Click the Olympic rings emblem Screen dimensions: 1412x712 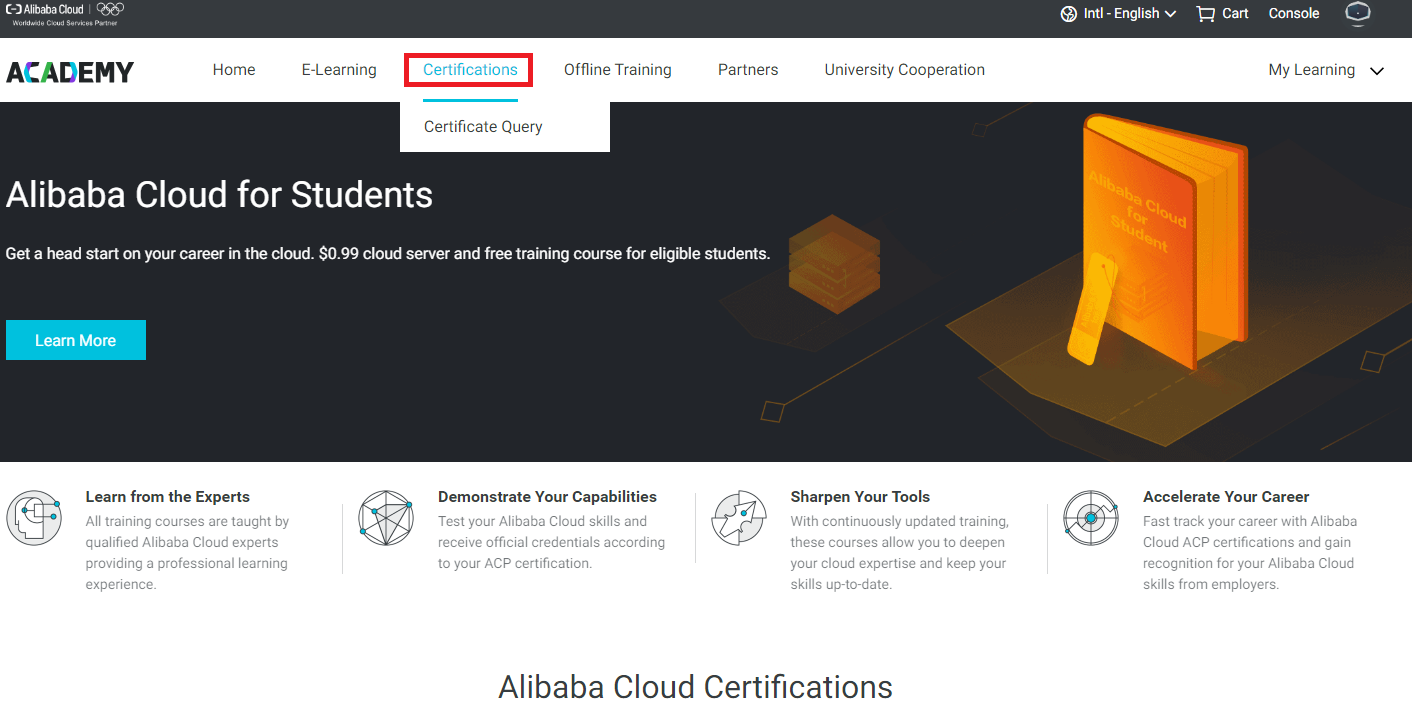click(108, 13)
